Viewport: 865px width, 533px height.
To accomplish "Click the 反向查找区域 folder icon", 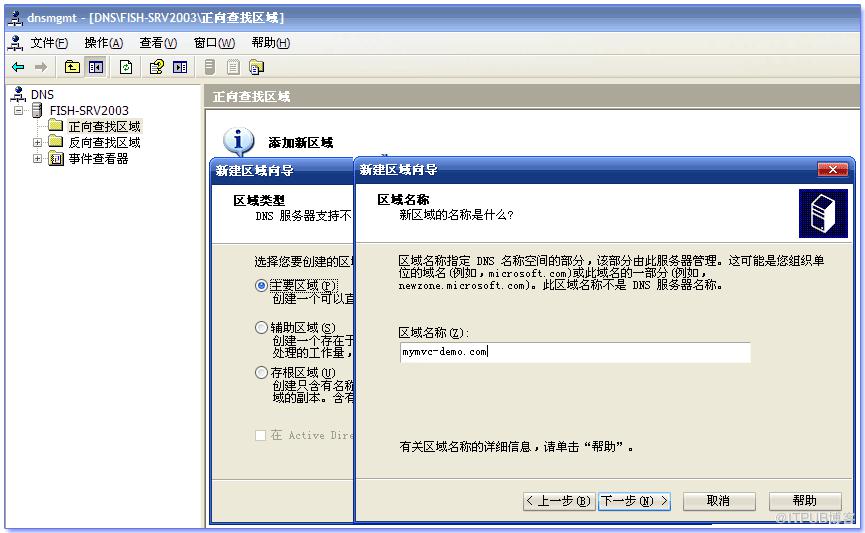I will click(56, 142).
